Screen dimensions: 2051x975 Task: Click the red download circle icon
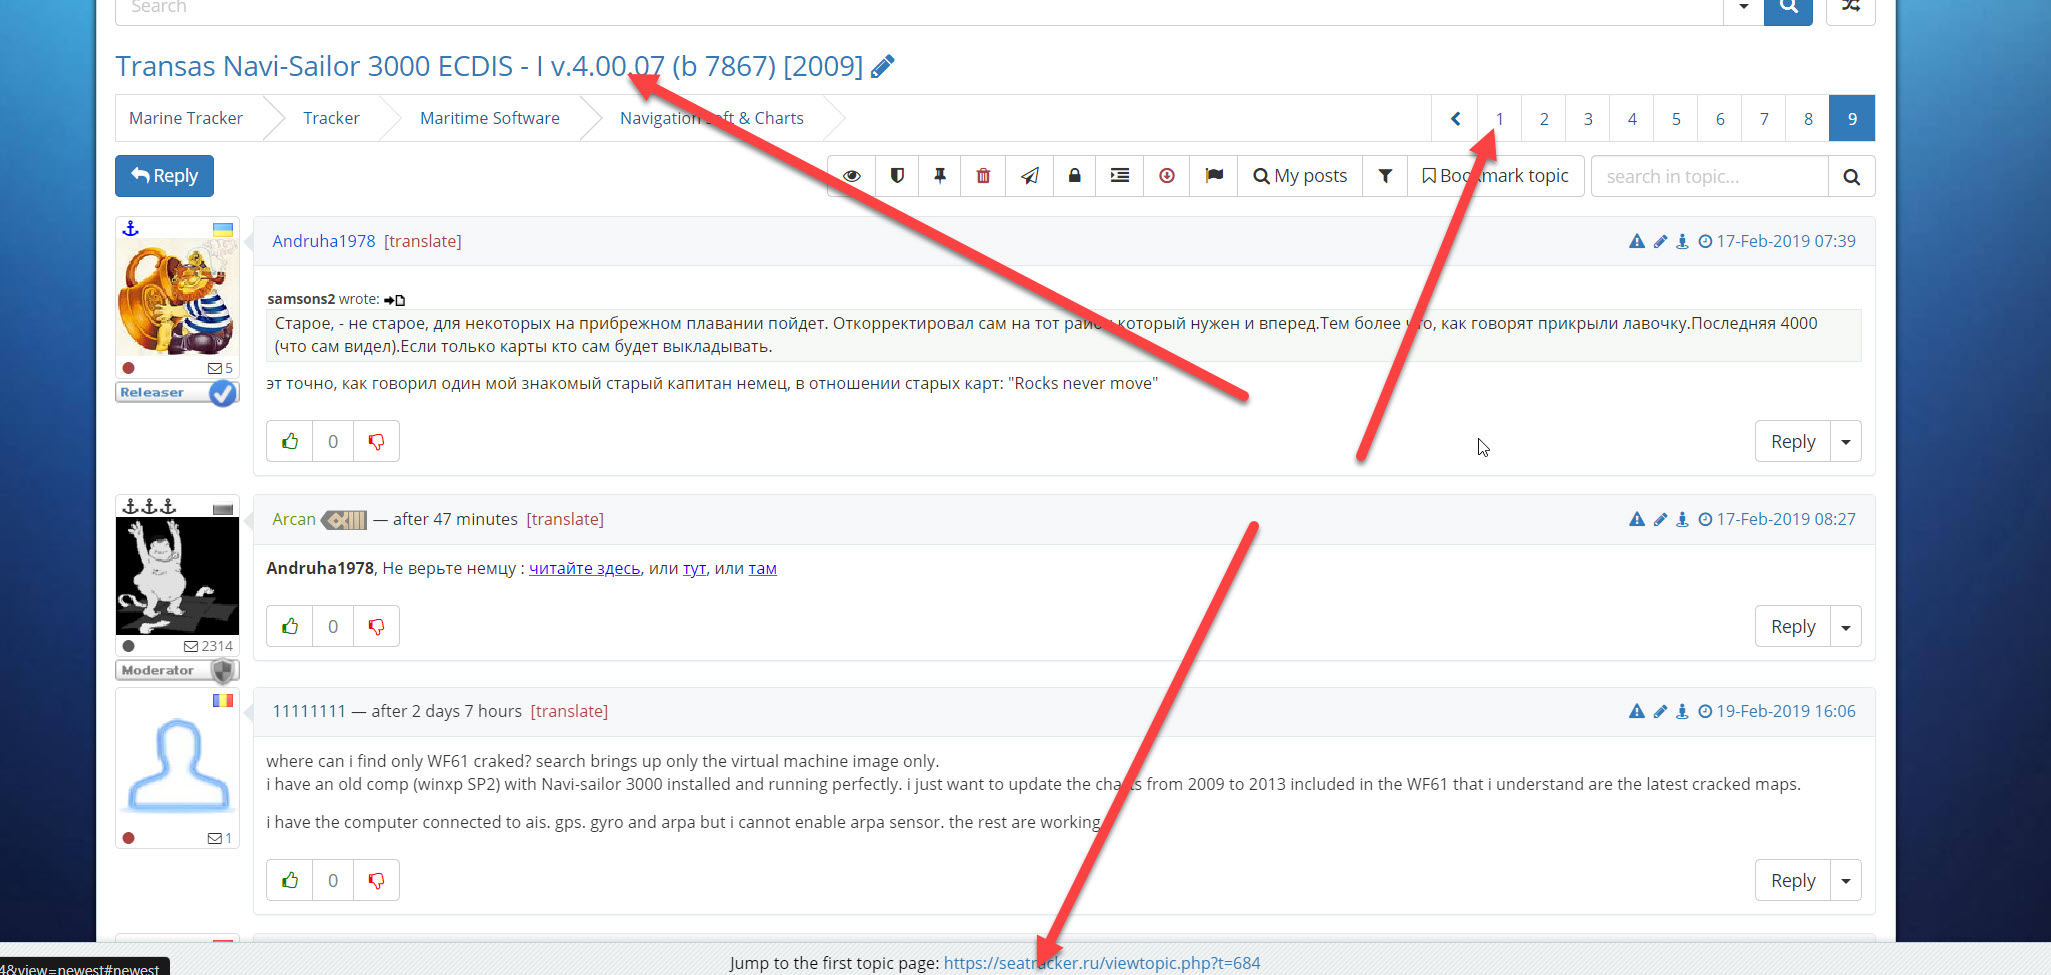(x=1166, y=176)
